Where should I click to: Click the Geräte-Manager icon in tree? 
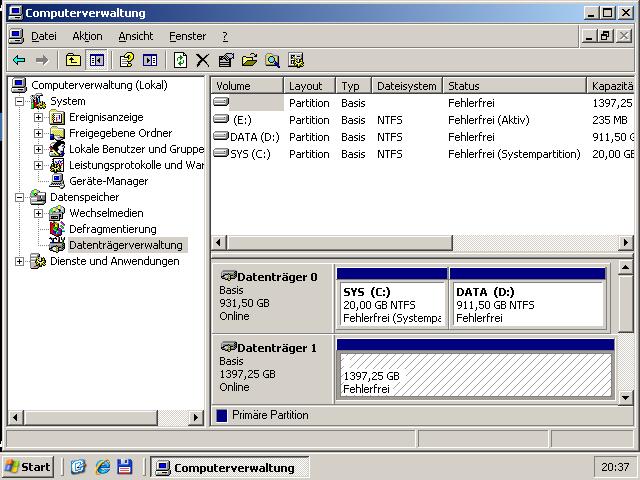pyautogui.click(x=57, y=181)
